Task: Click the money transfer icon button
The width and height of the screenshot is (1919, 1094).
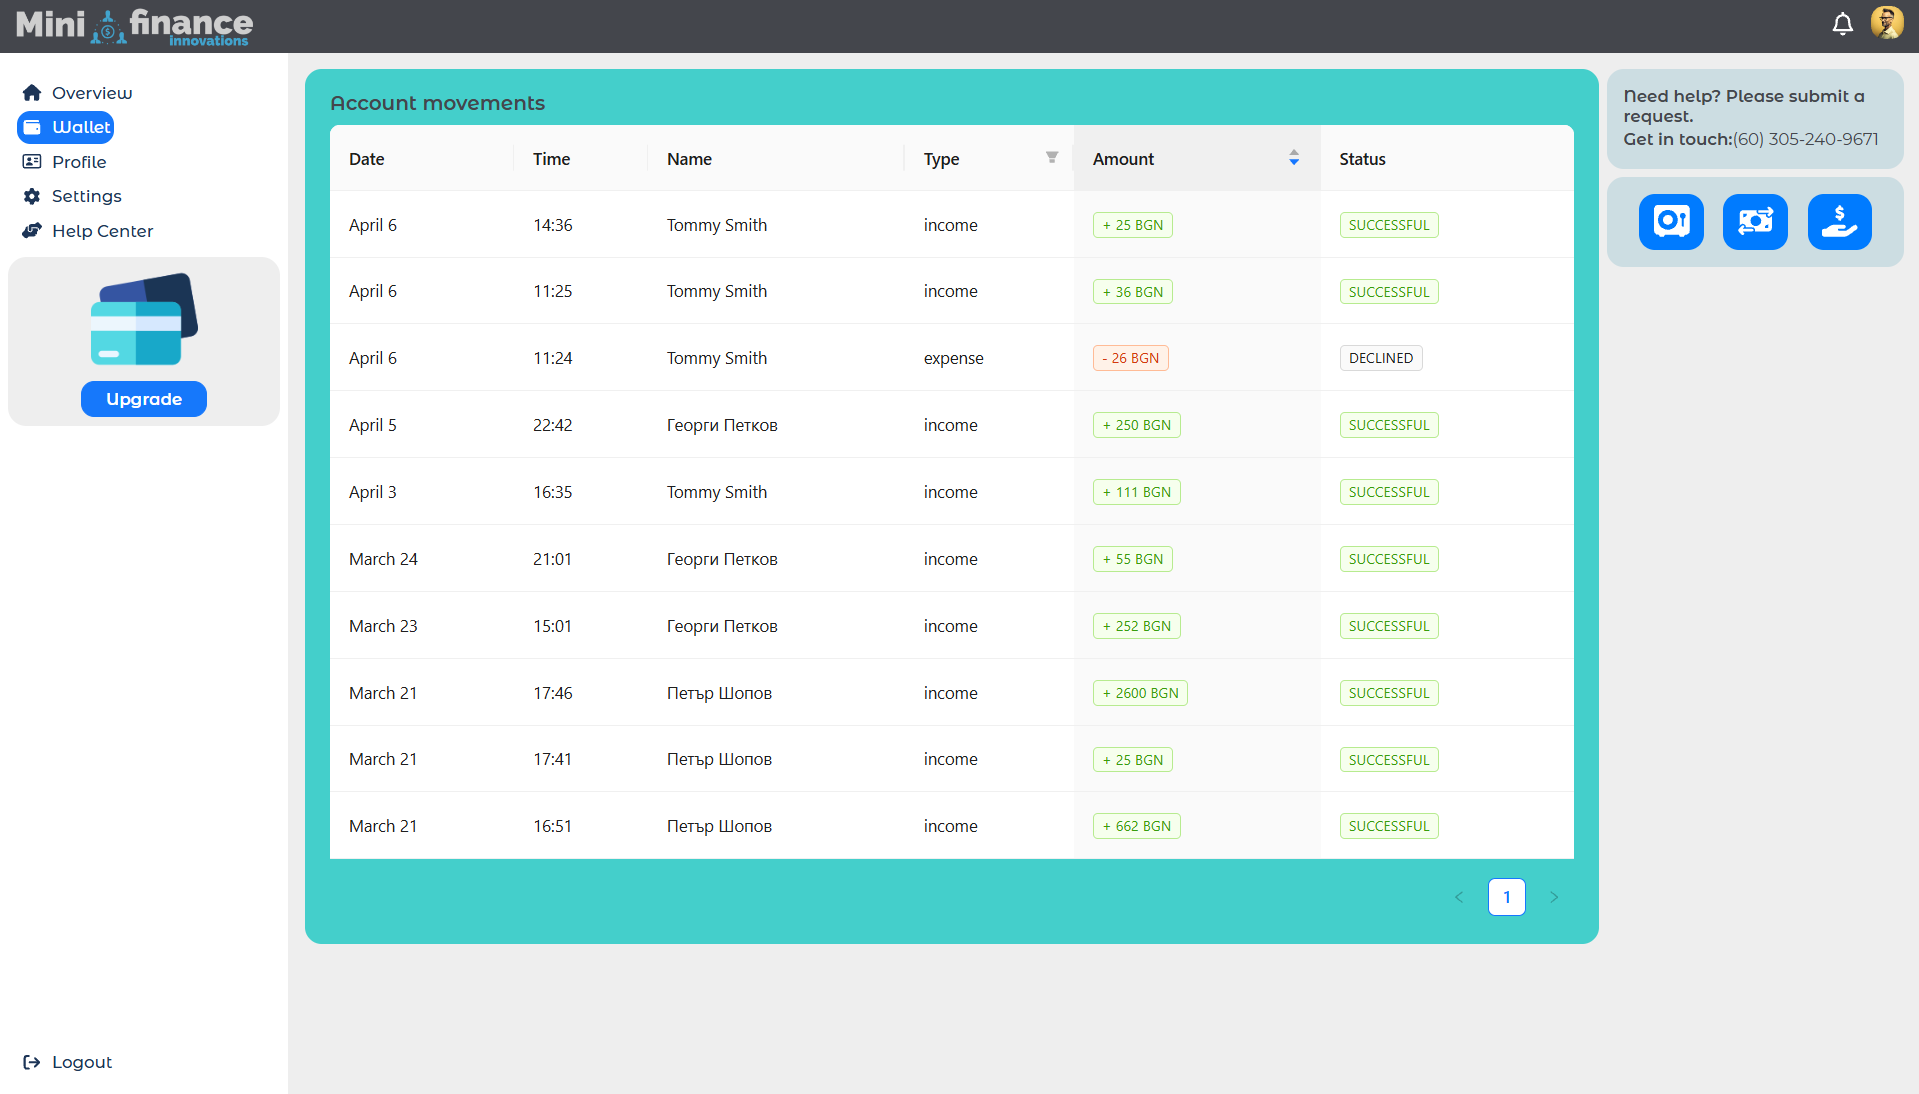Action: point(1755,222)
